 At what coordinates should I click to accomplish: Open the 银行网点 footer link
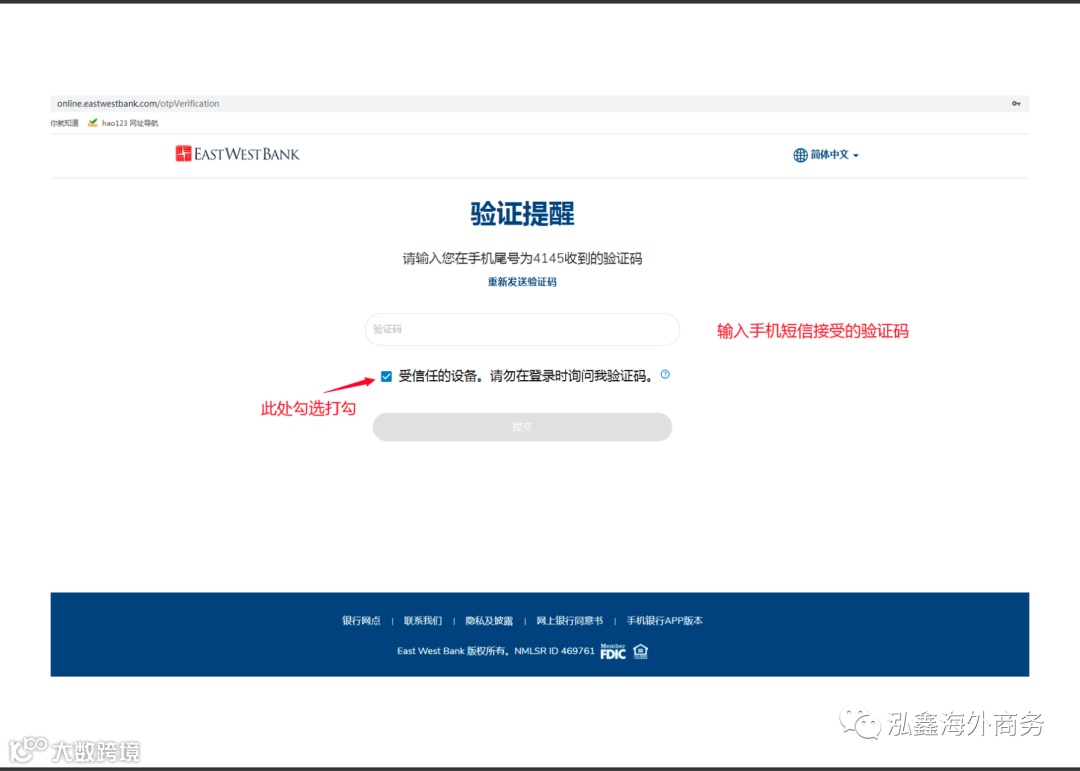(x=362, y=621)
